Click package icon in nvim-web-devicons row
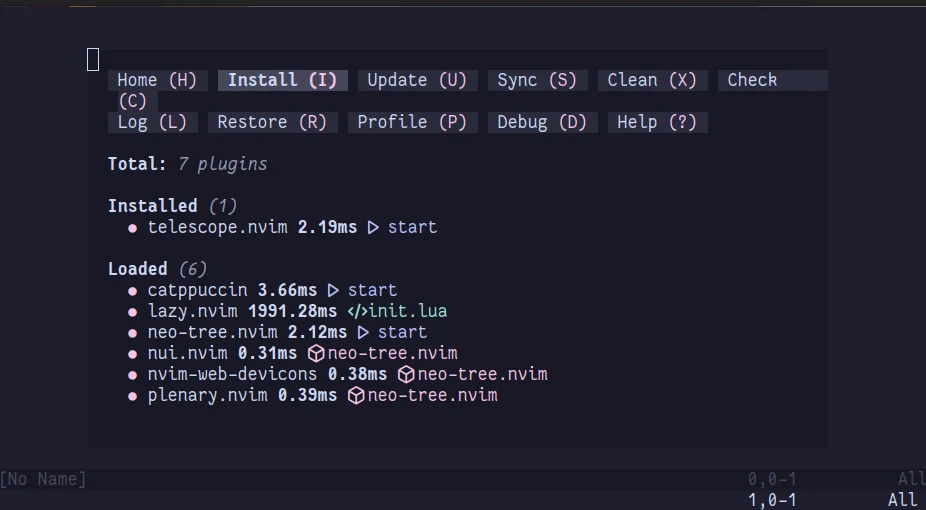This screenshot has width=926, height=510. coord(406,374)
